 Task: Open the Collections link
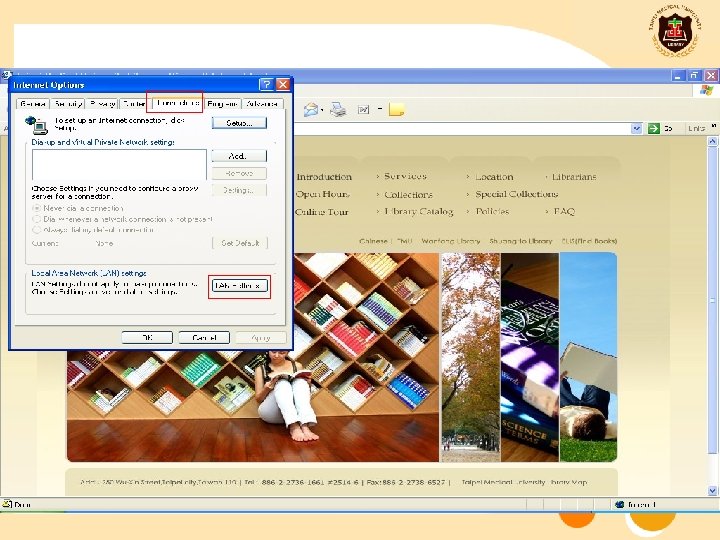[x=408, y=195]
